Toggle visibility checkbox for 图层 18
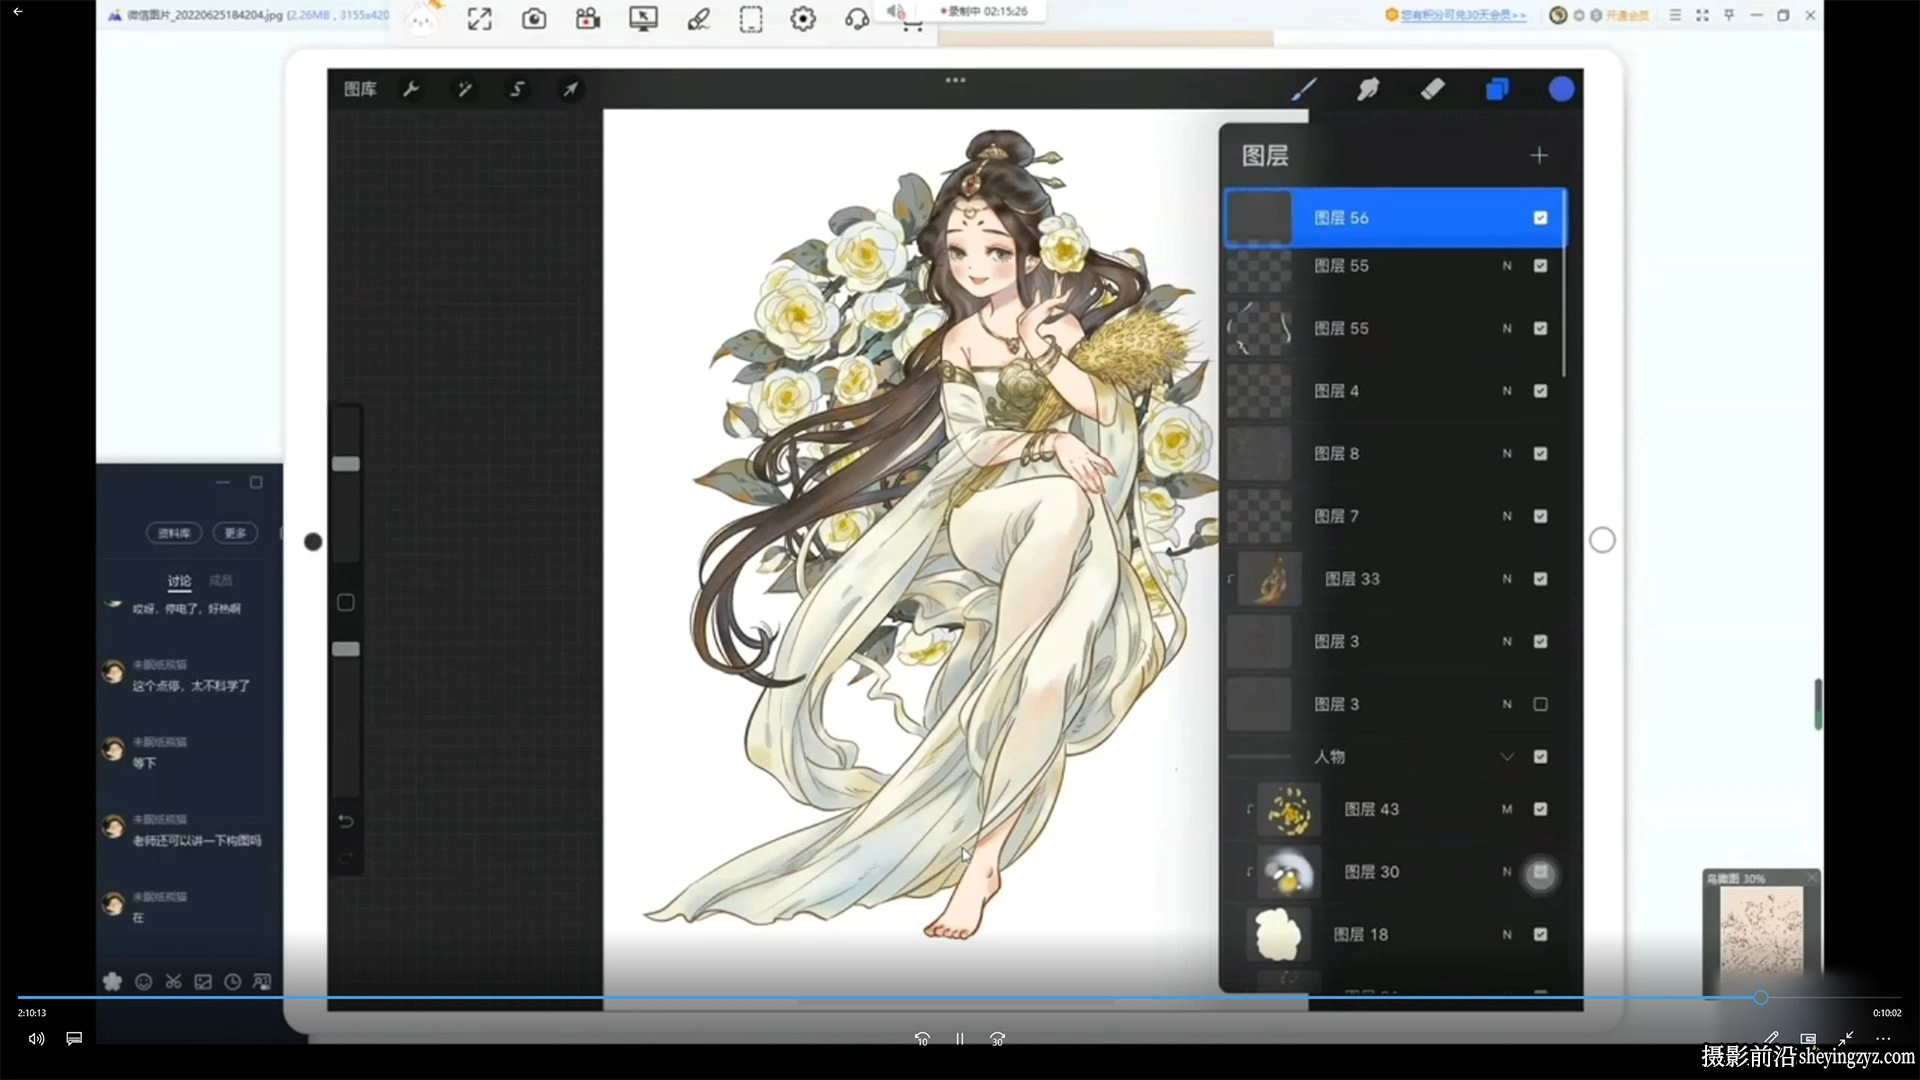The image size is (1920, 1080). 1540,934
